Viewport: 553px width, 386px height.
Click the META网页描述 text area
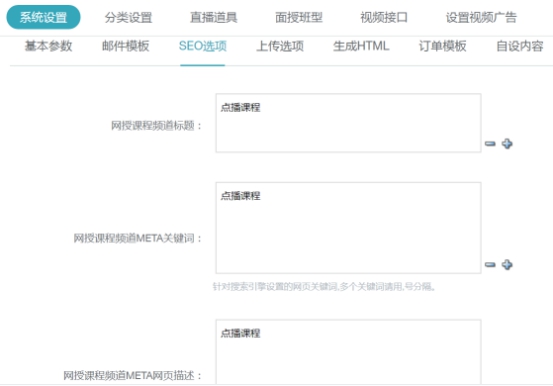(348, 352)
